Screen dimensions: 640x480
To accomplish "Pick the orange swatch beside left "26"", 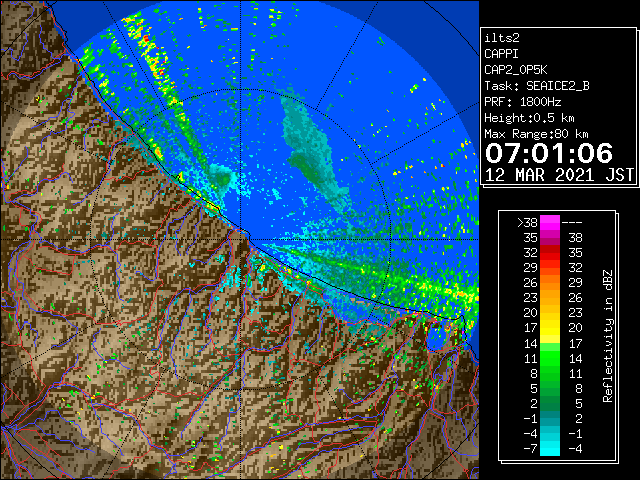I will [550, 283].
